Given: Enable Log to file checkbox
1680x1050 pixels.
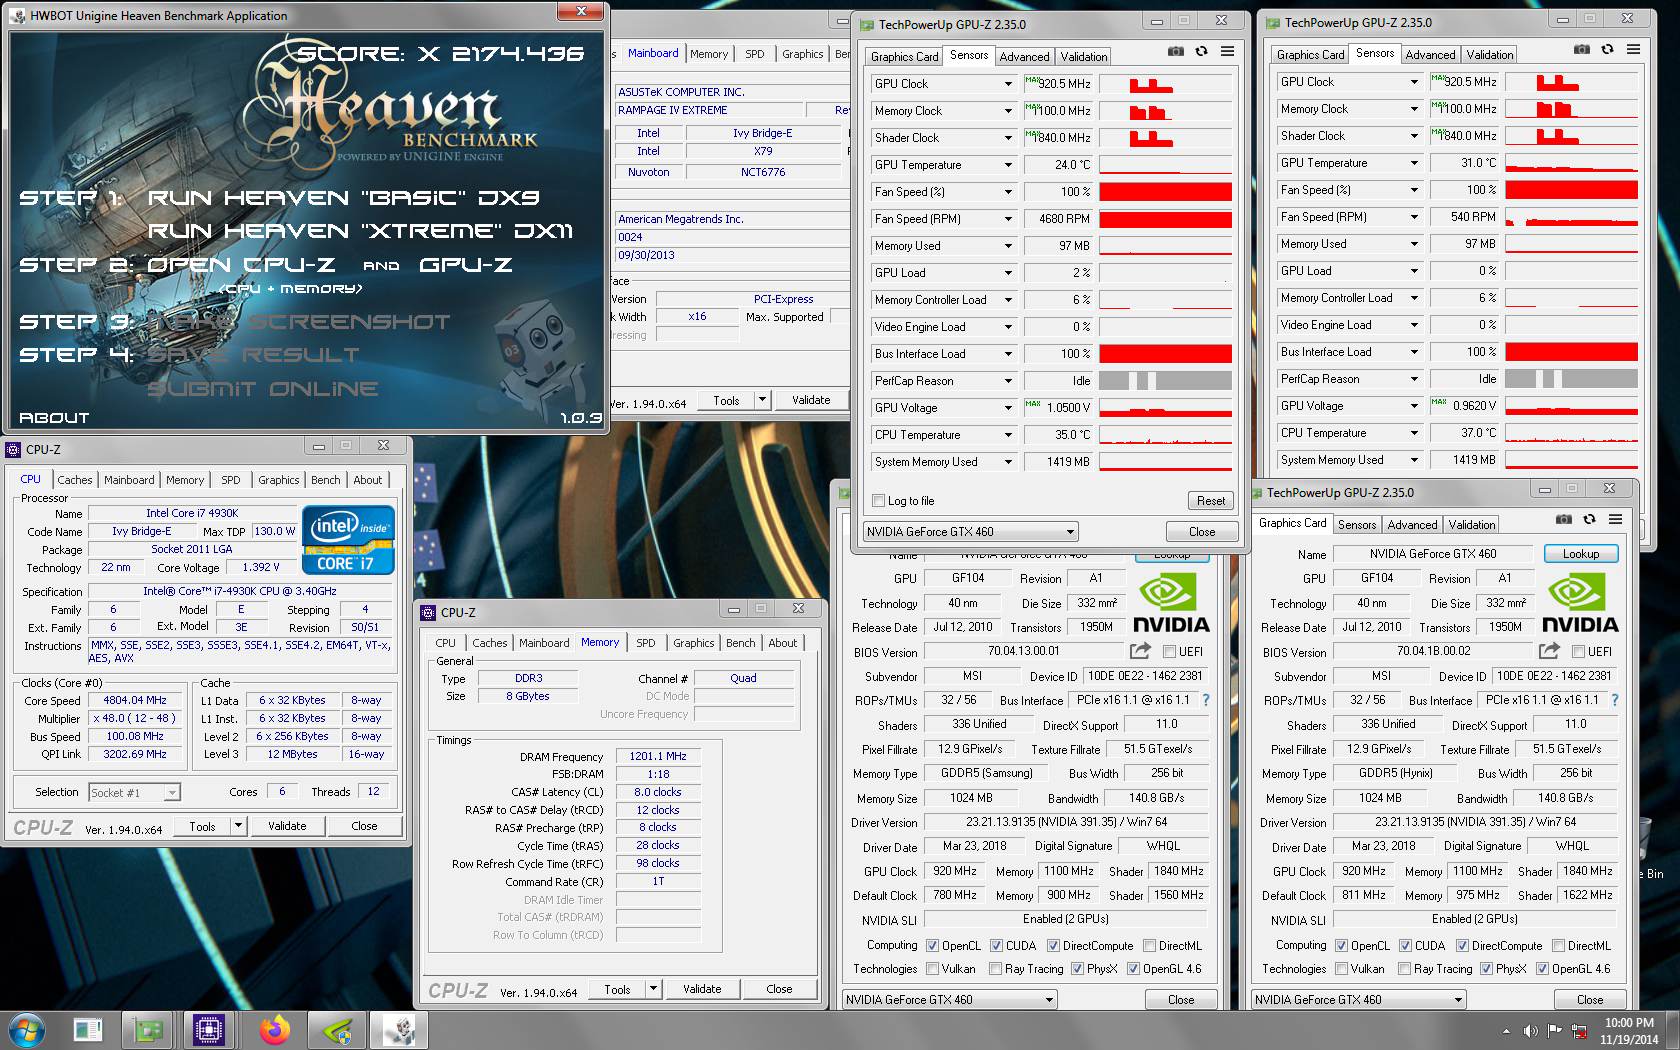Looking at the screenshot, I should (878, 501).
